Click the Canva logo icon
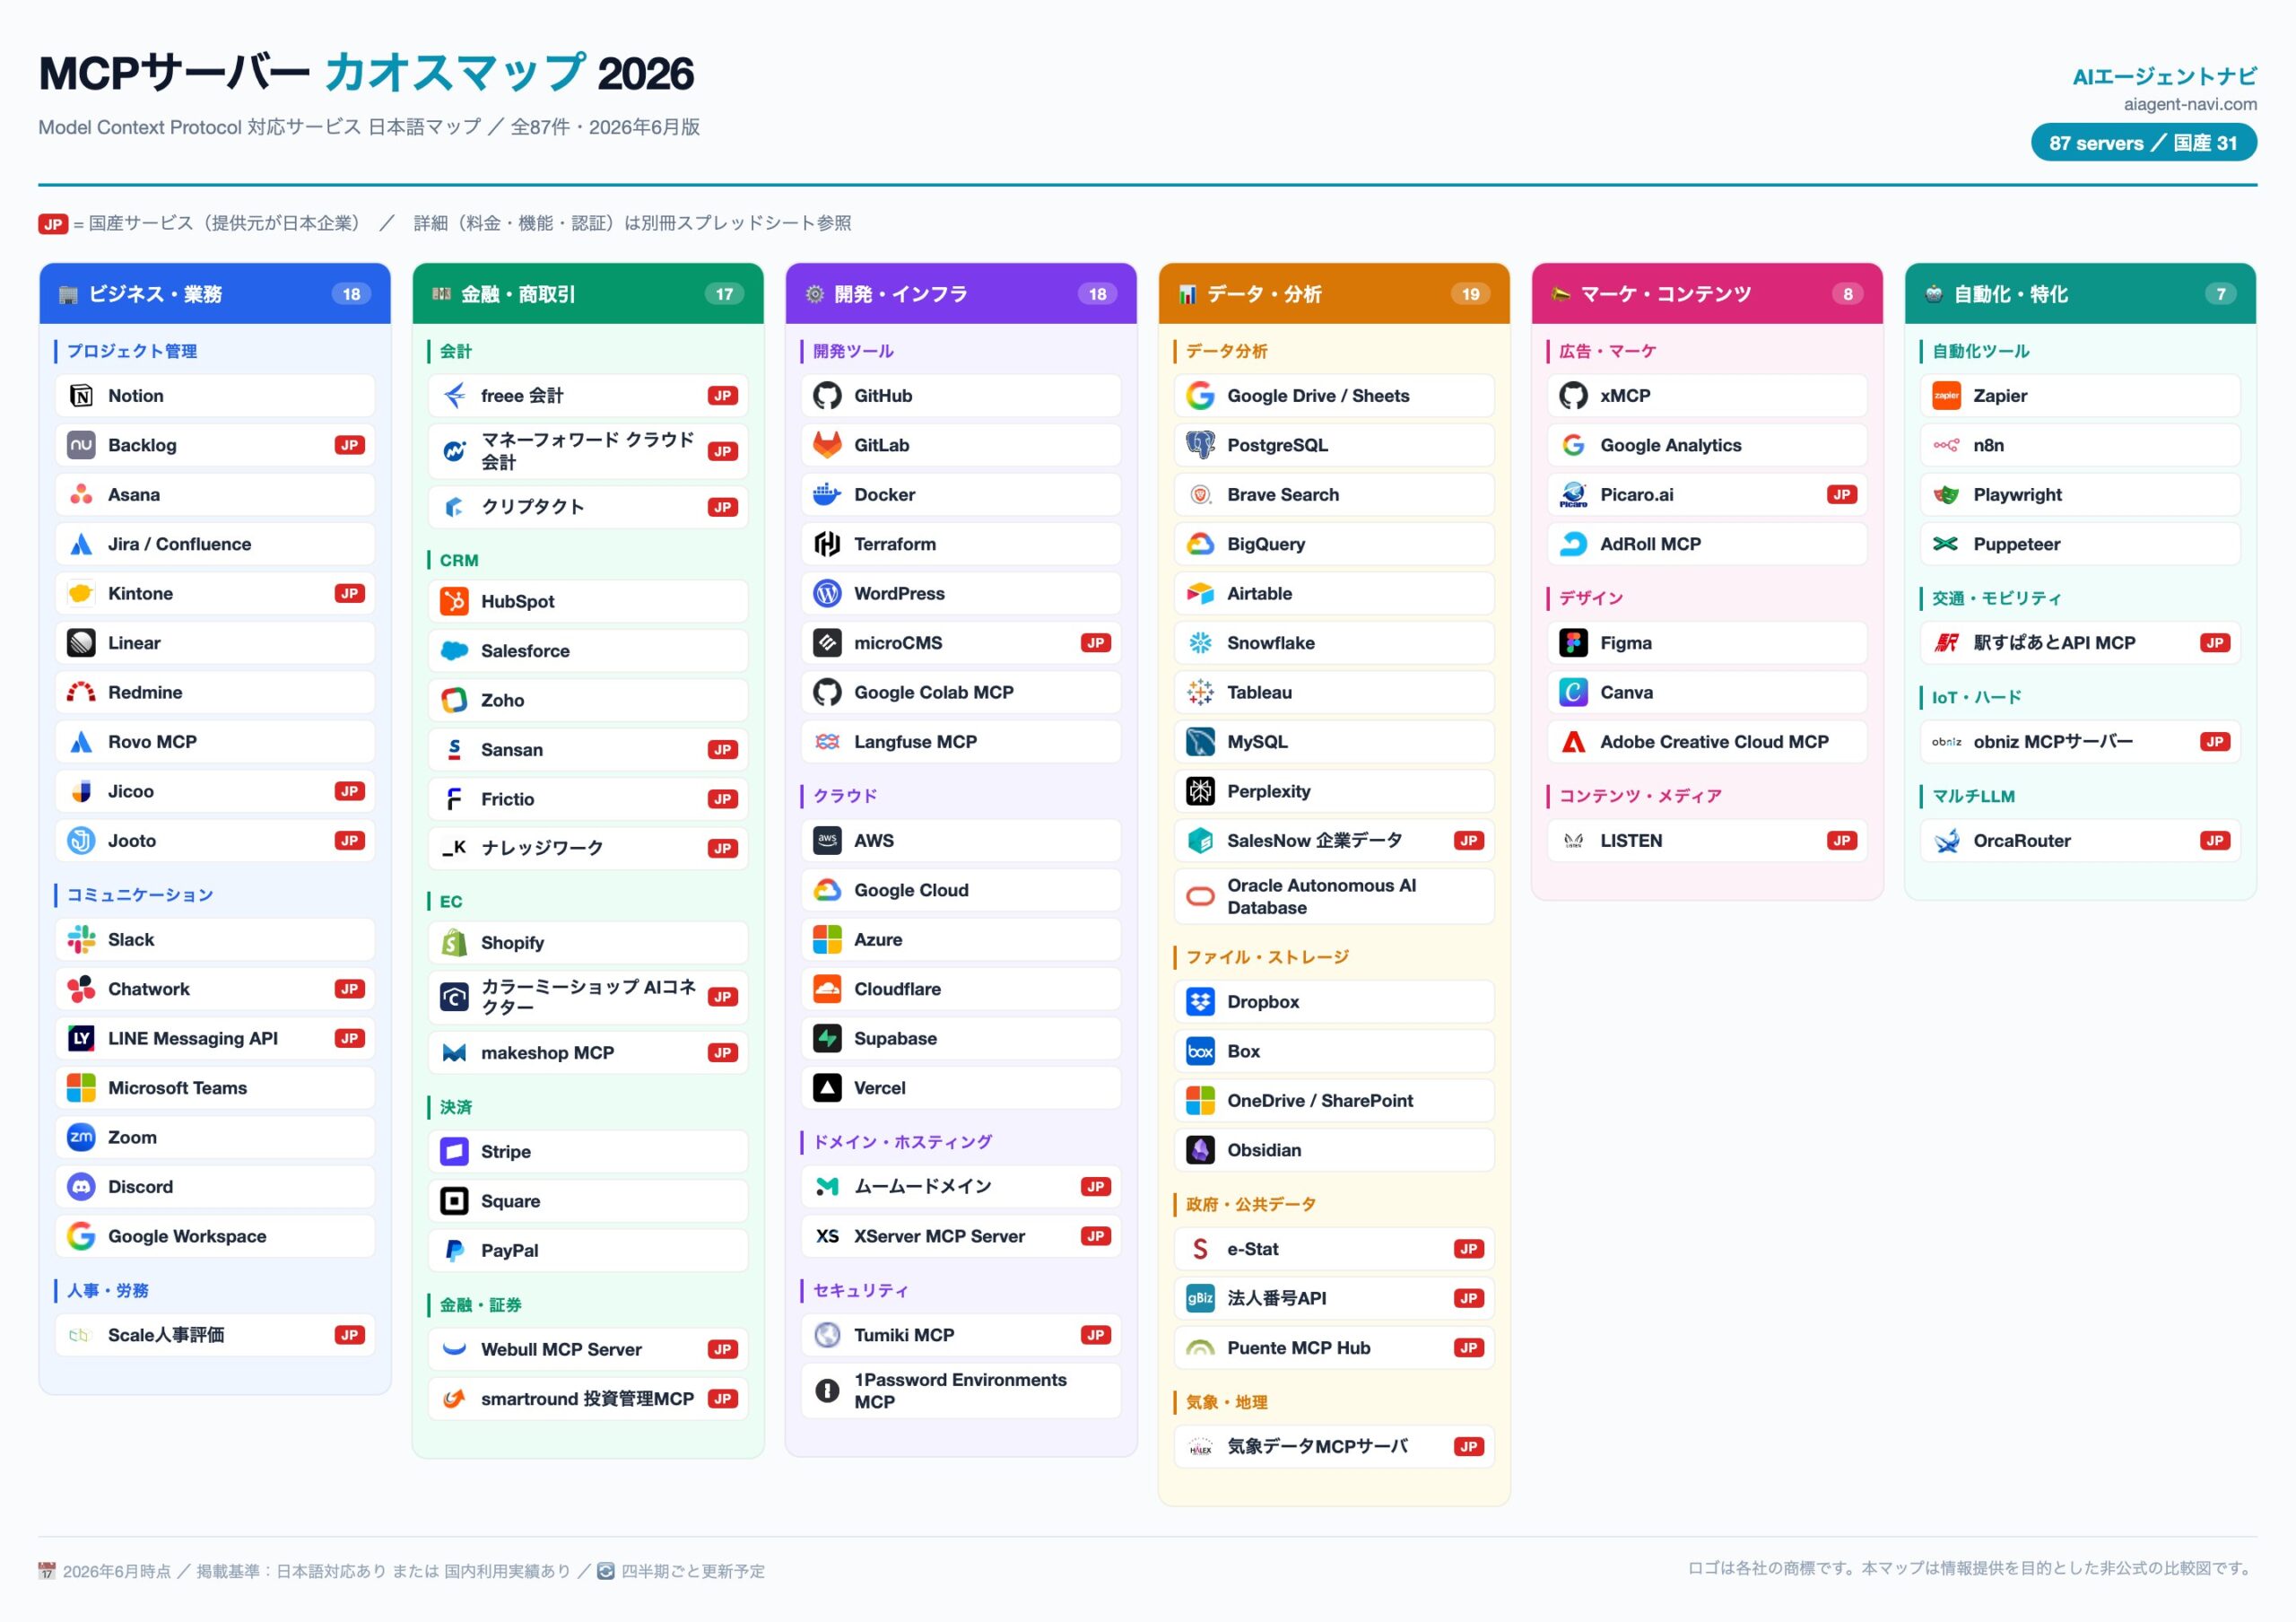Image resolution: width=2296 pixels, height=1622 pixels. pos(1573,692)
